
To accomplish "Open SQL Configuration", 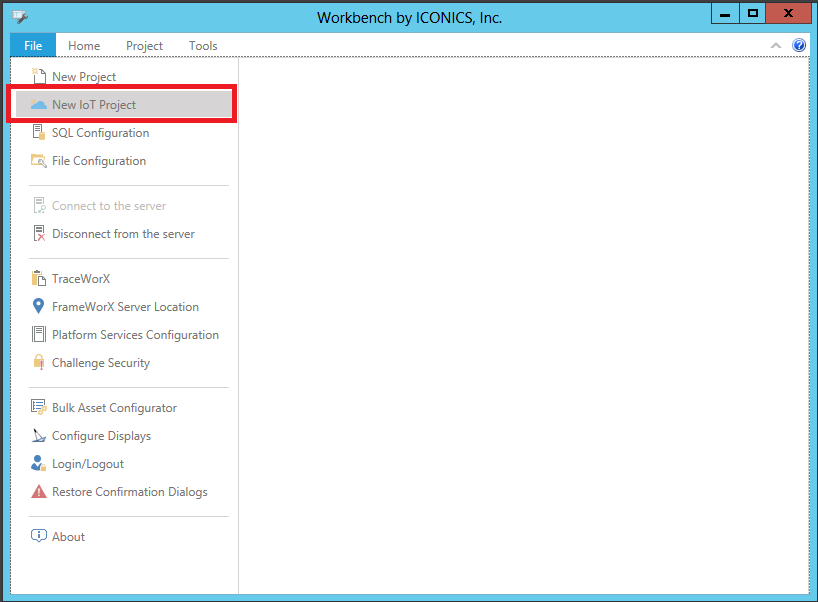I will pos(124,133).
